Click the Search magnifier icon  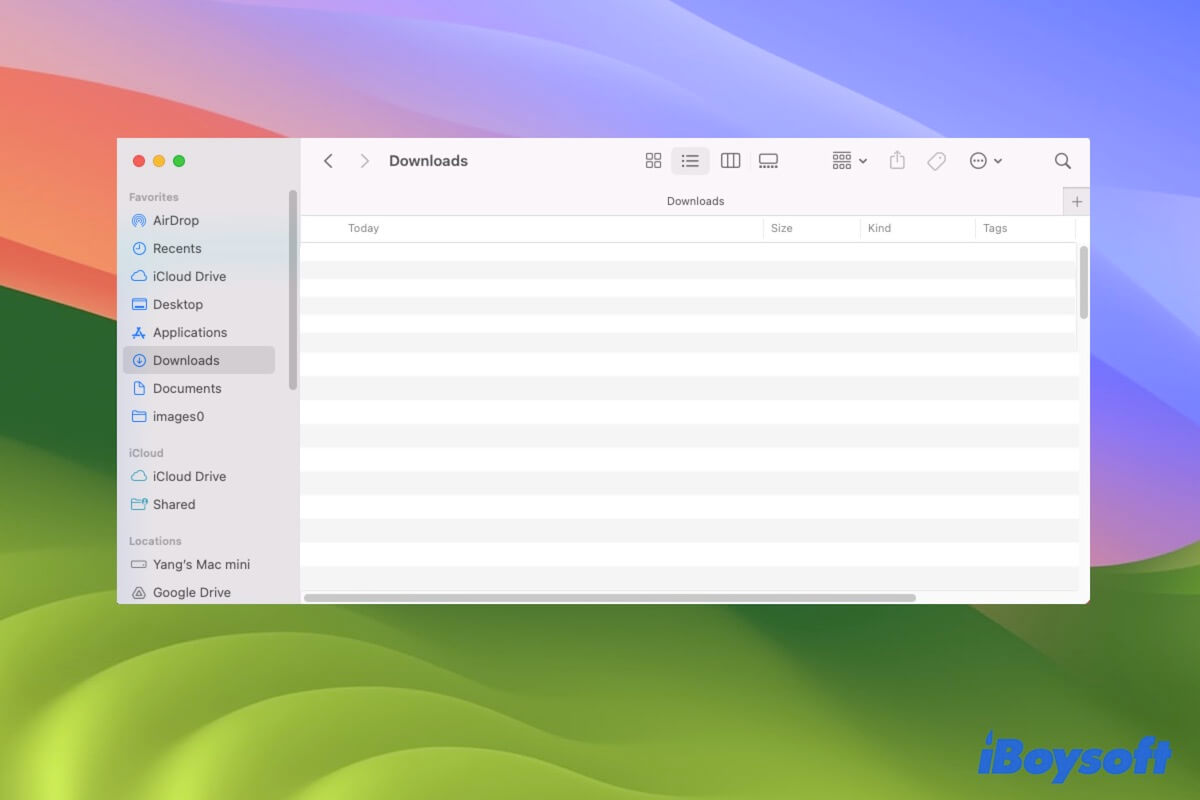pos(1062,161)
